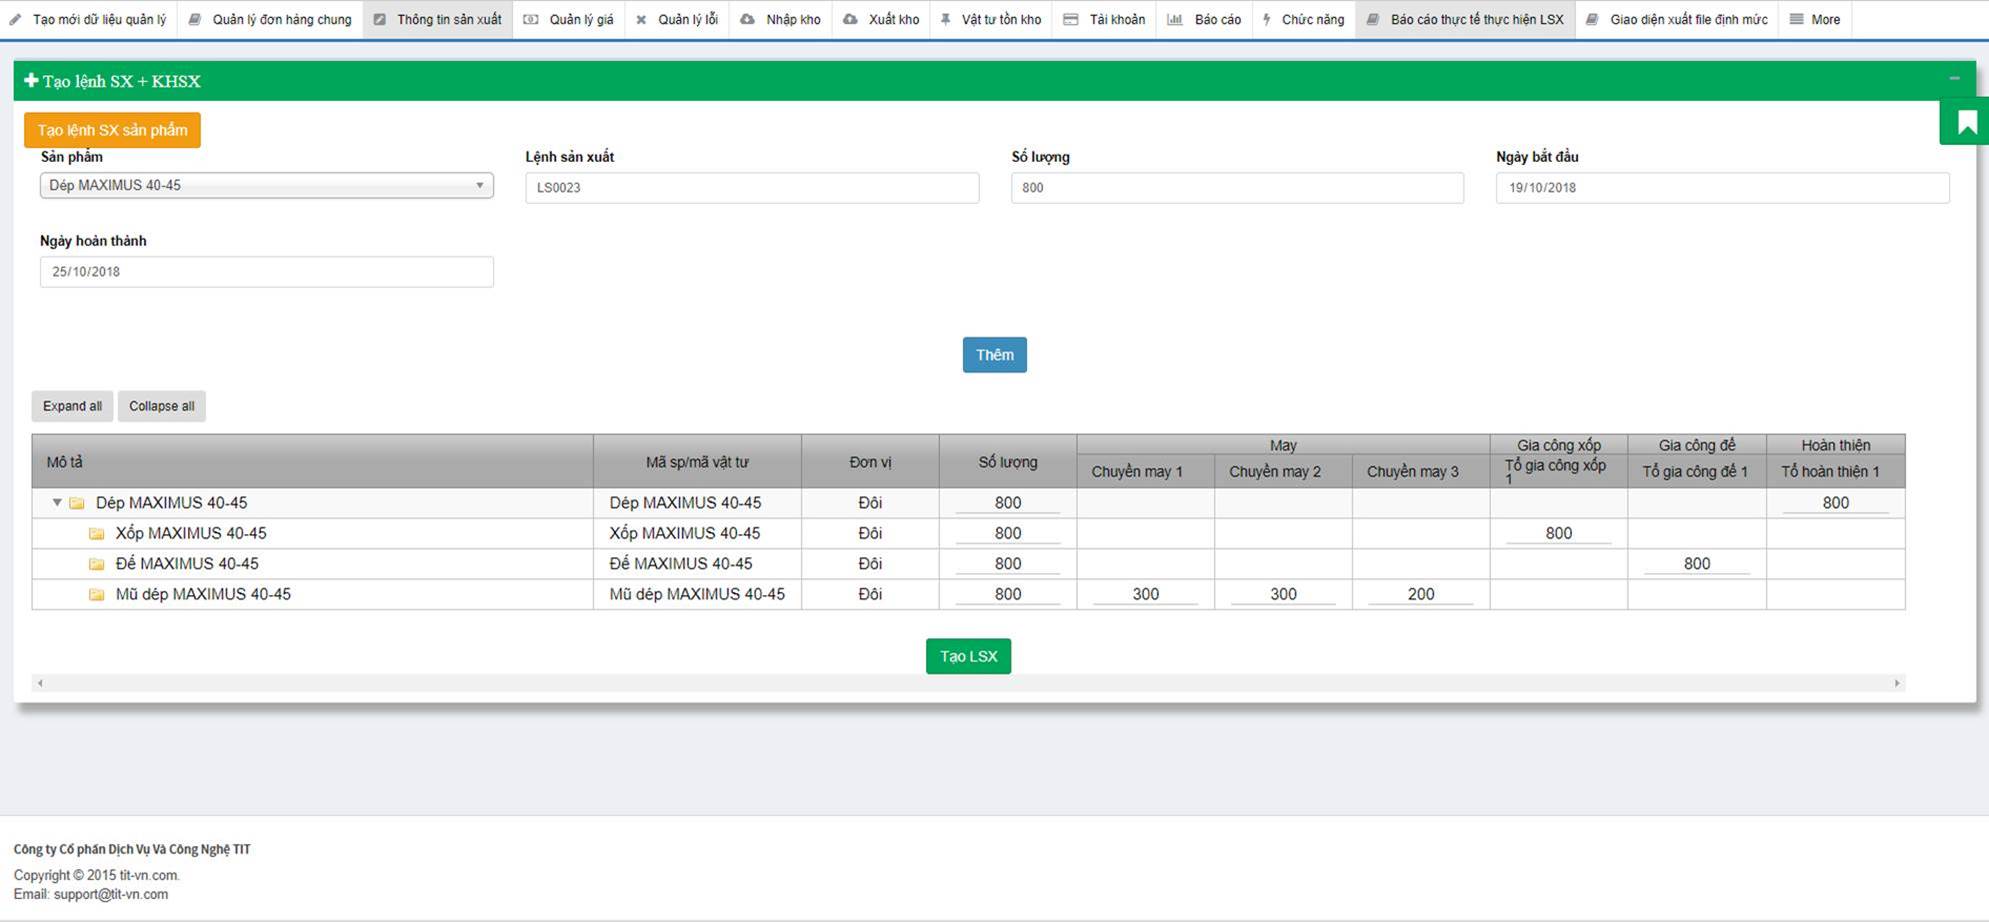Click the X icon of Quản lý lỗi
1989x922 pixels.
(x=641, y=19)
